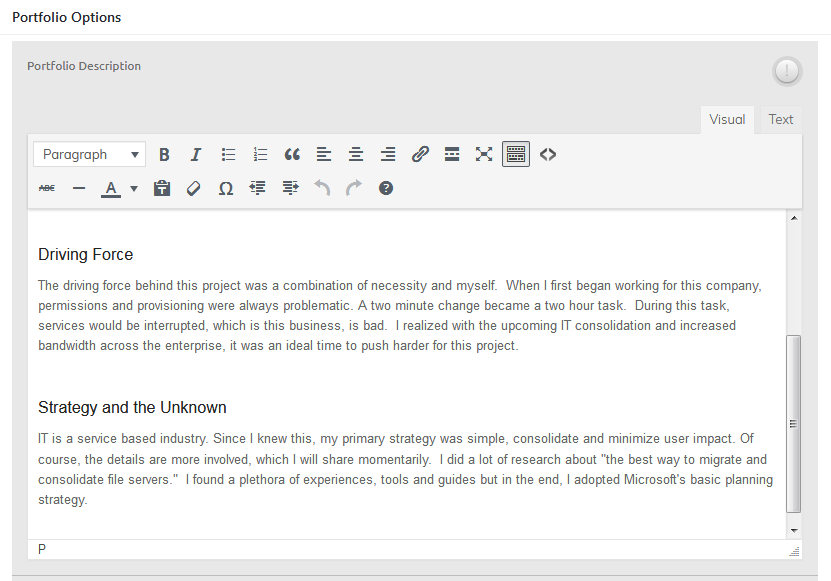Click the Portfolio Description info icon

(787, 71)
